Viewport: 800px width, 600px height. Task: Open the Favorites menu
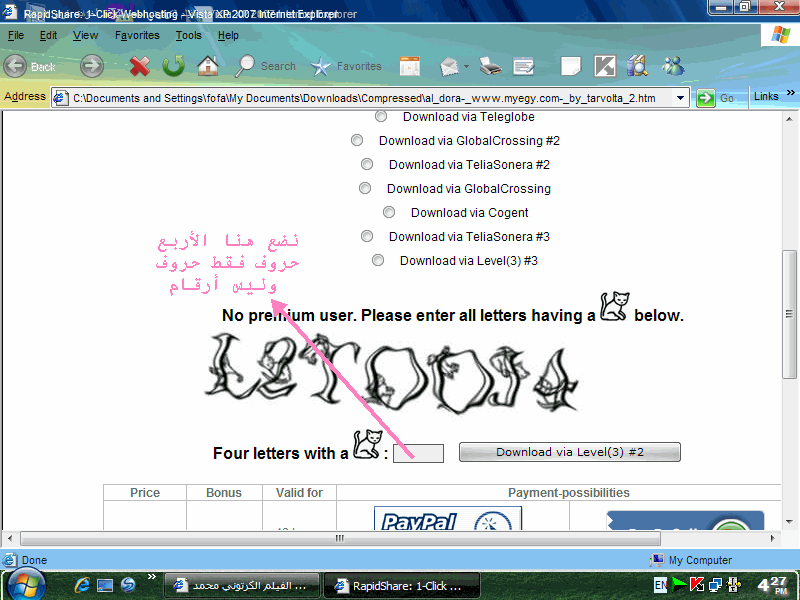[x=137, y=35]
